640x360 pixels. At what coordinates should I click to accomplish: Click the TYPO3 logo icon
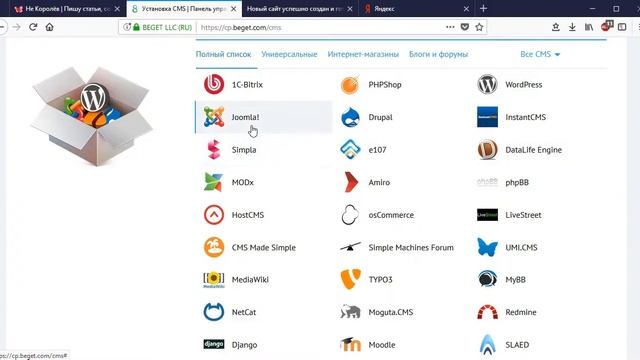[x=350, y=280]
